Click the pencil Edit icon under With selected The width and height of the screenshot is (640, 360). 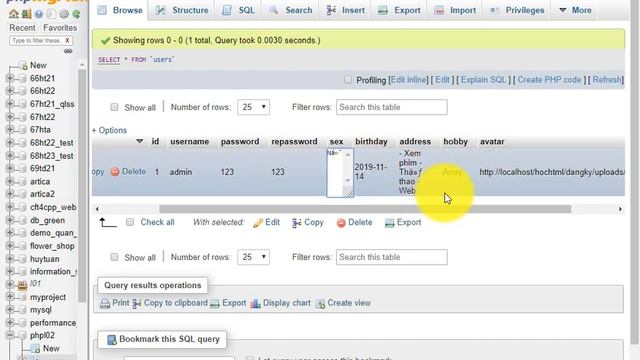pos(258,223)
